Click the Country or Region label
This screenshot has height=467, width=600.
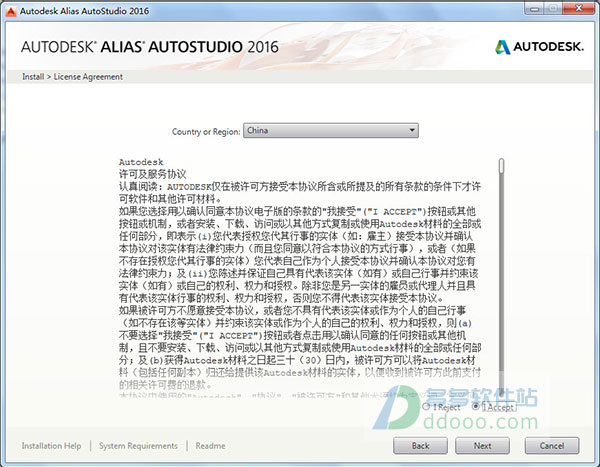(x=206, y=132)
